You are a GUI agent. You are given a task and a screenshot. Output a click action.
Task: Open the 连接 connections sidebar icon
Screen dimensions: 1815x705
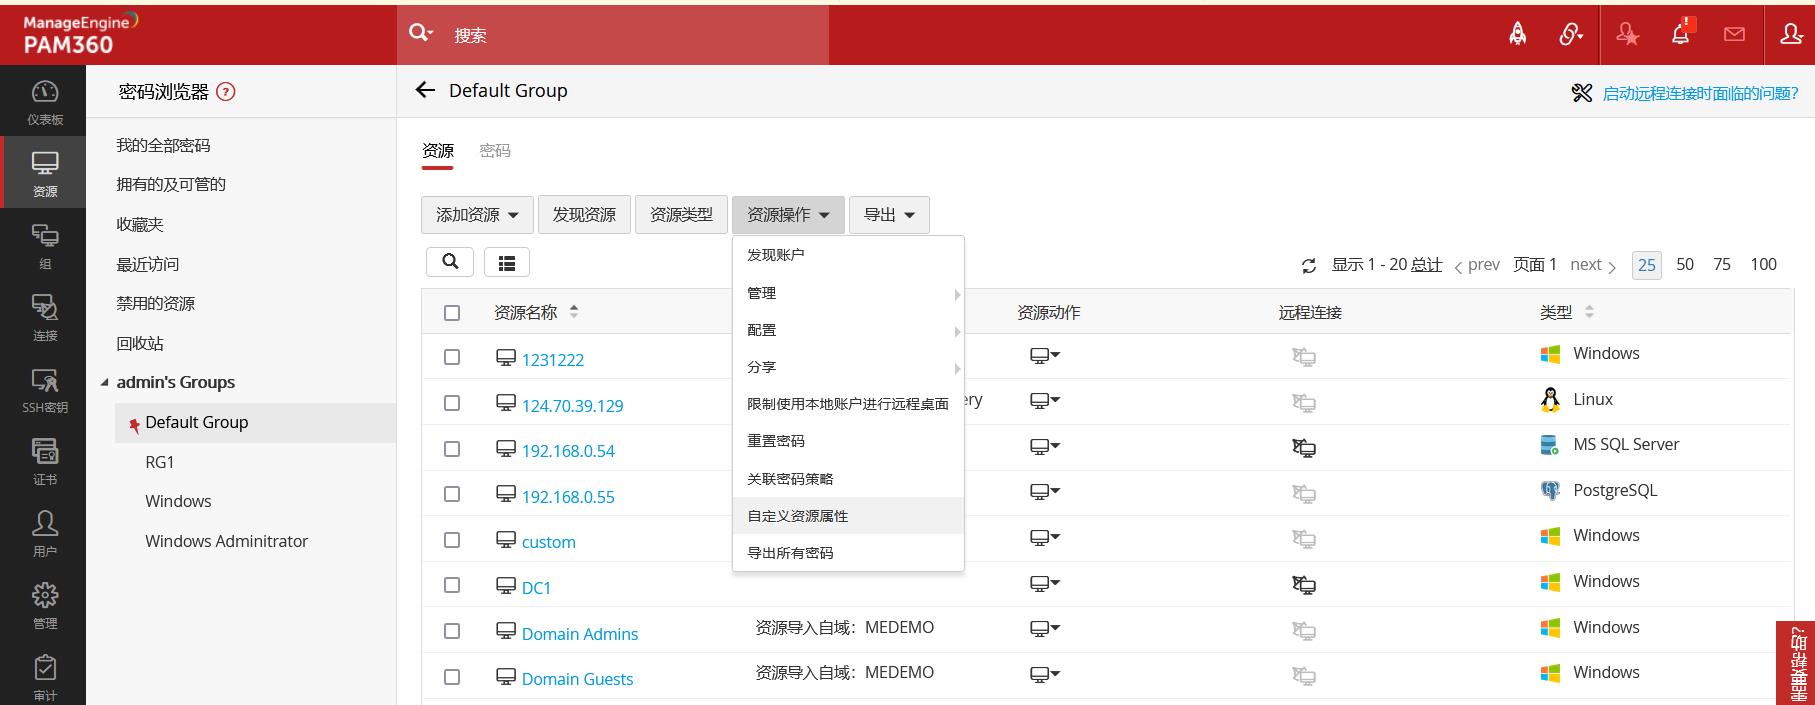click(44, 318)
